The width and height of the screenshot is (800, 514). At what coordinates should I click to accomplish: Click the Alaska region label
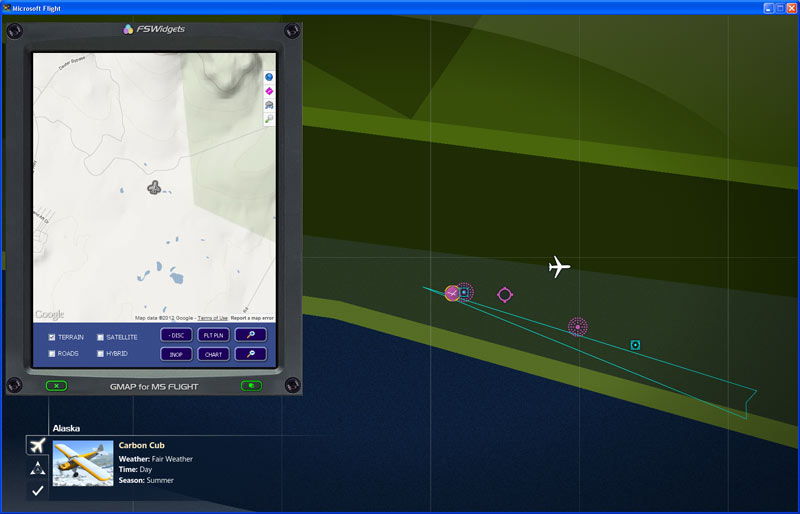pos(66,428)
